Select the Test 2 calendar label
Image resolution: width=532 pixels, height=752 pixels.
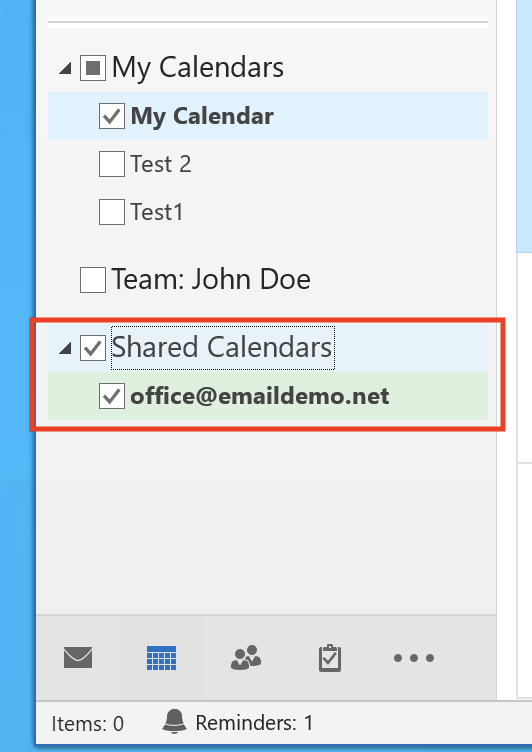click(161, 164)
